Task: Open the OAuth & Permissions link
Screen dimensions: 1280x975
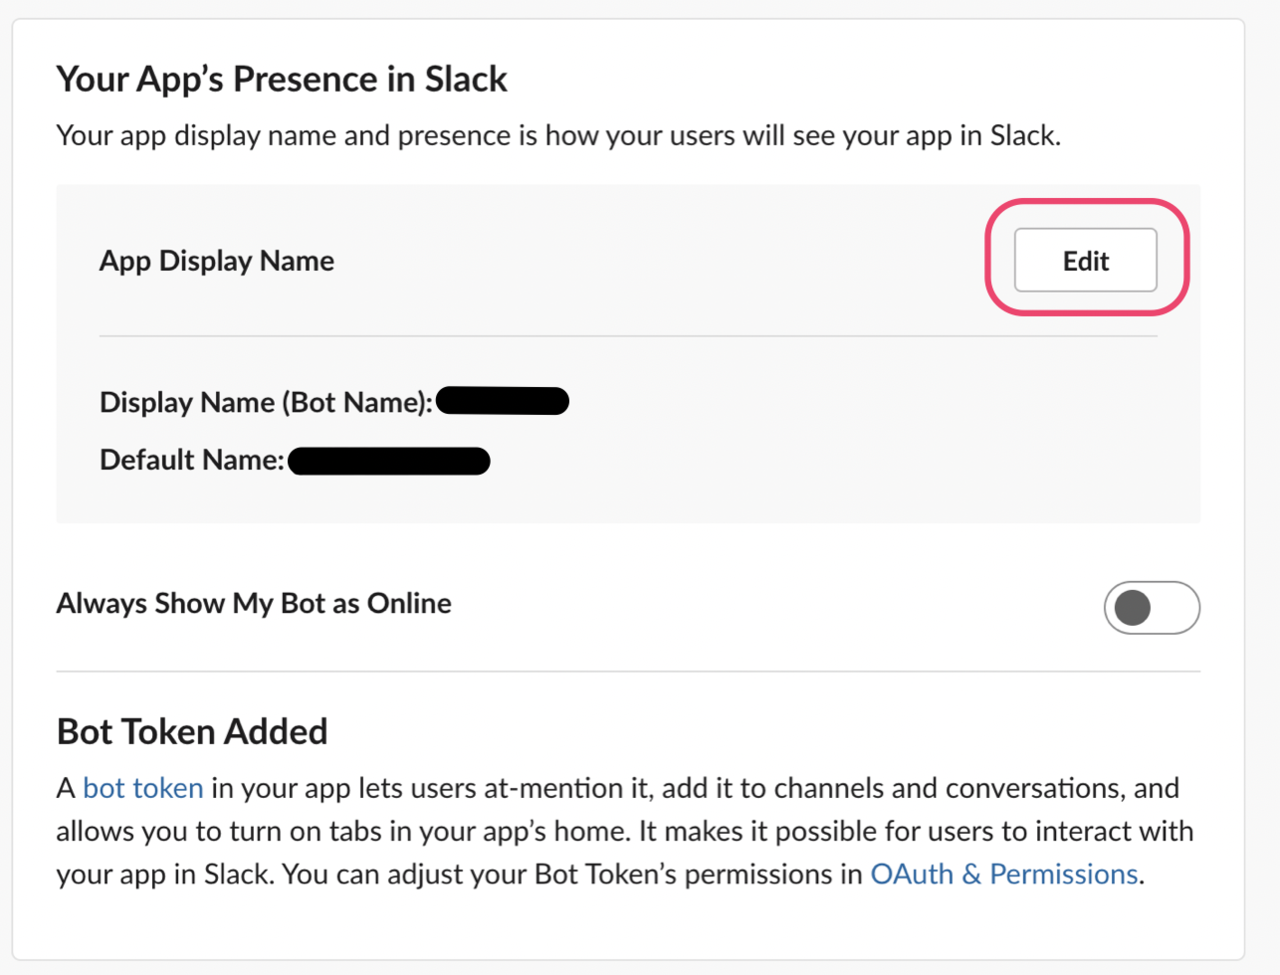Action: coord(1004,874)
